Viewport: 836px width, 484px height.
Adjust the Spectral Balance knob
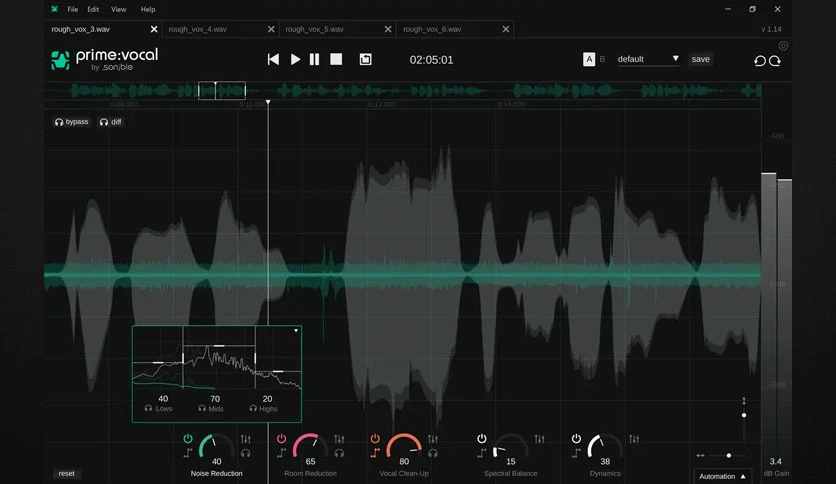(x=510, y=447)
